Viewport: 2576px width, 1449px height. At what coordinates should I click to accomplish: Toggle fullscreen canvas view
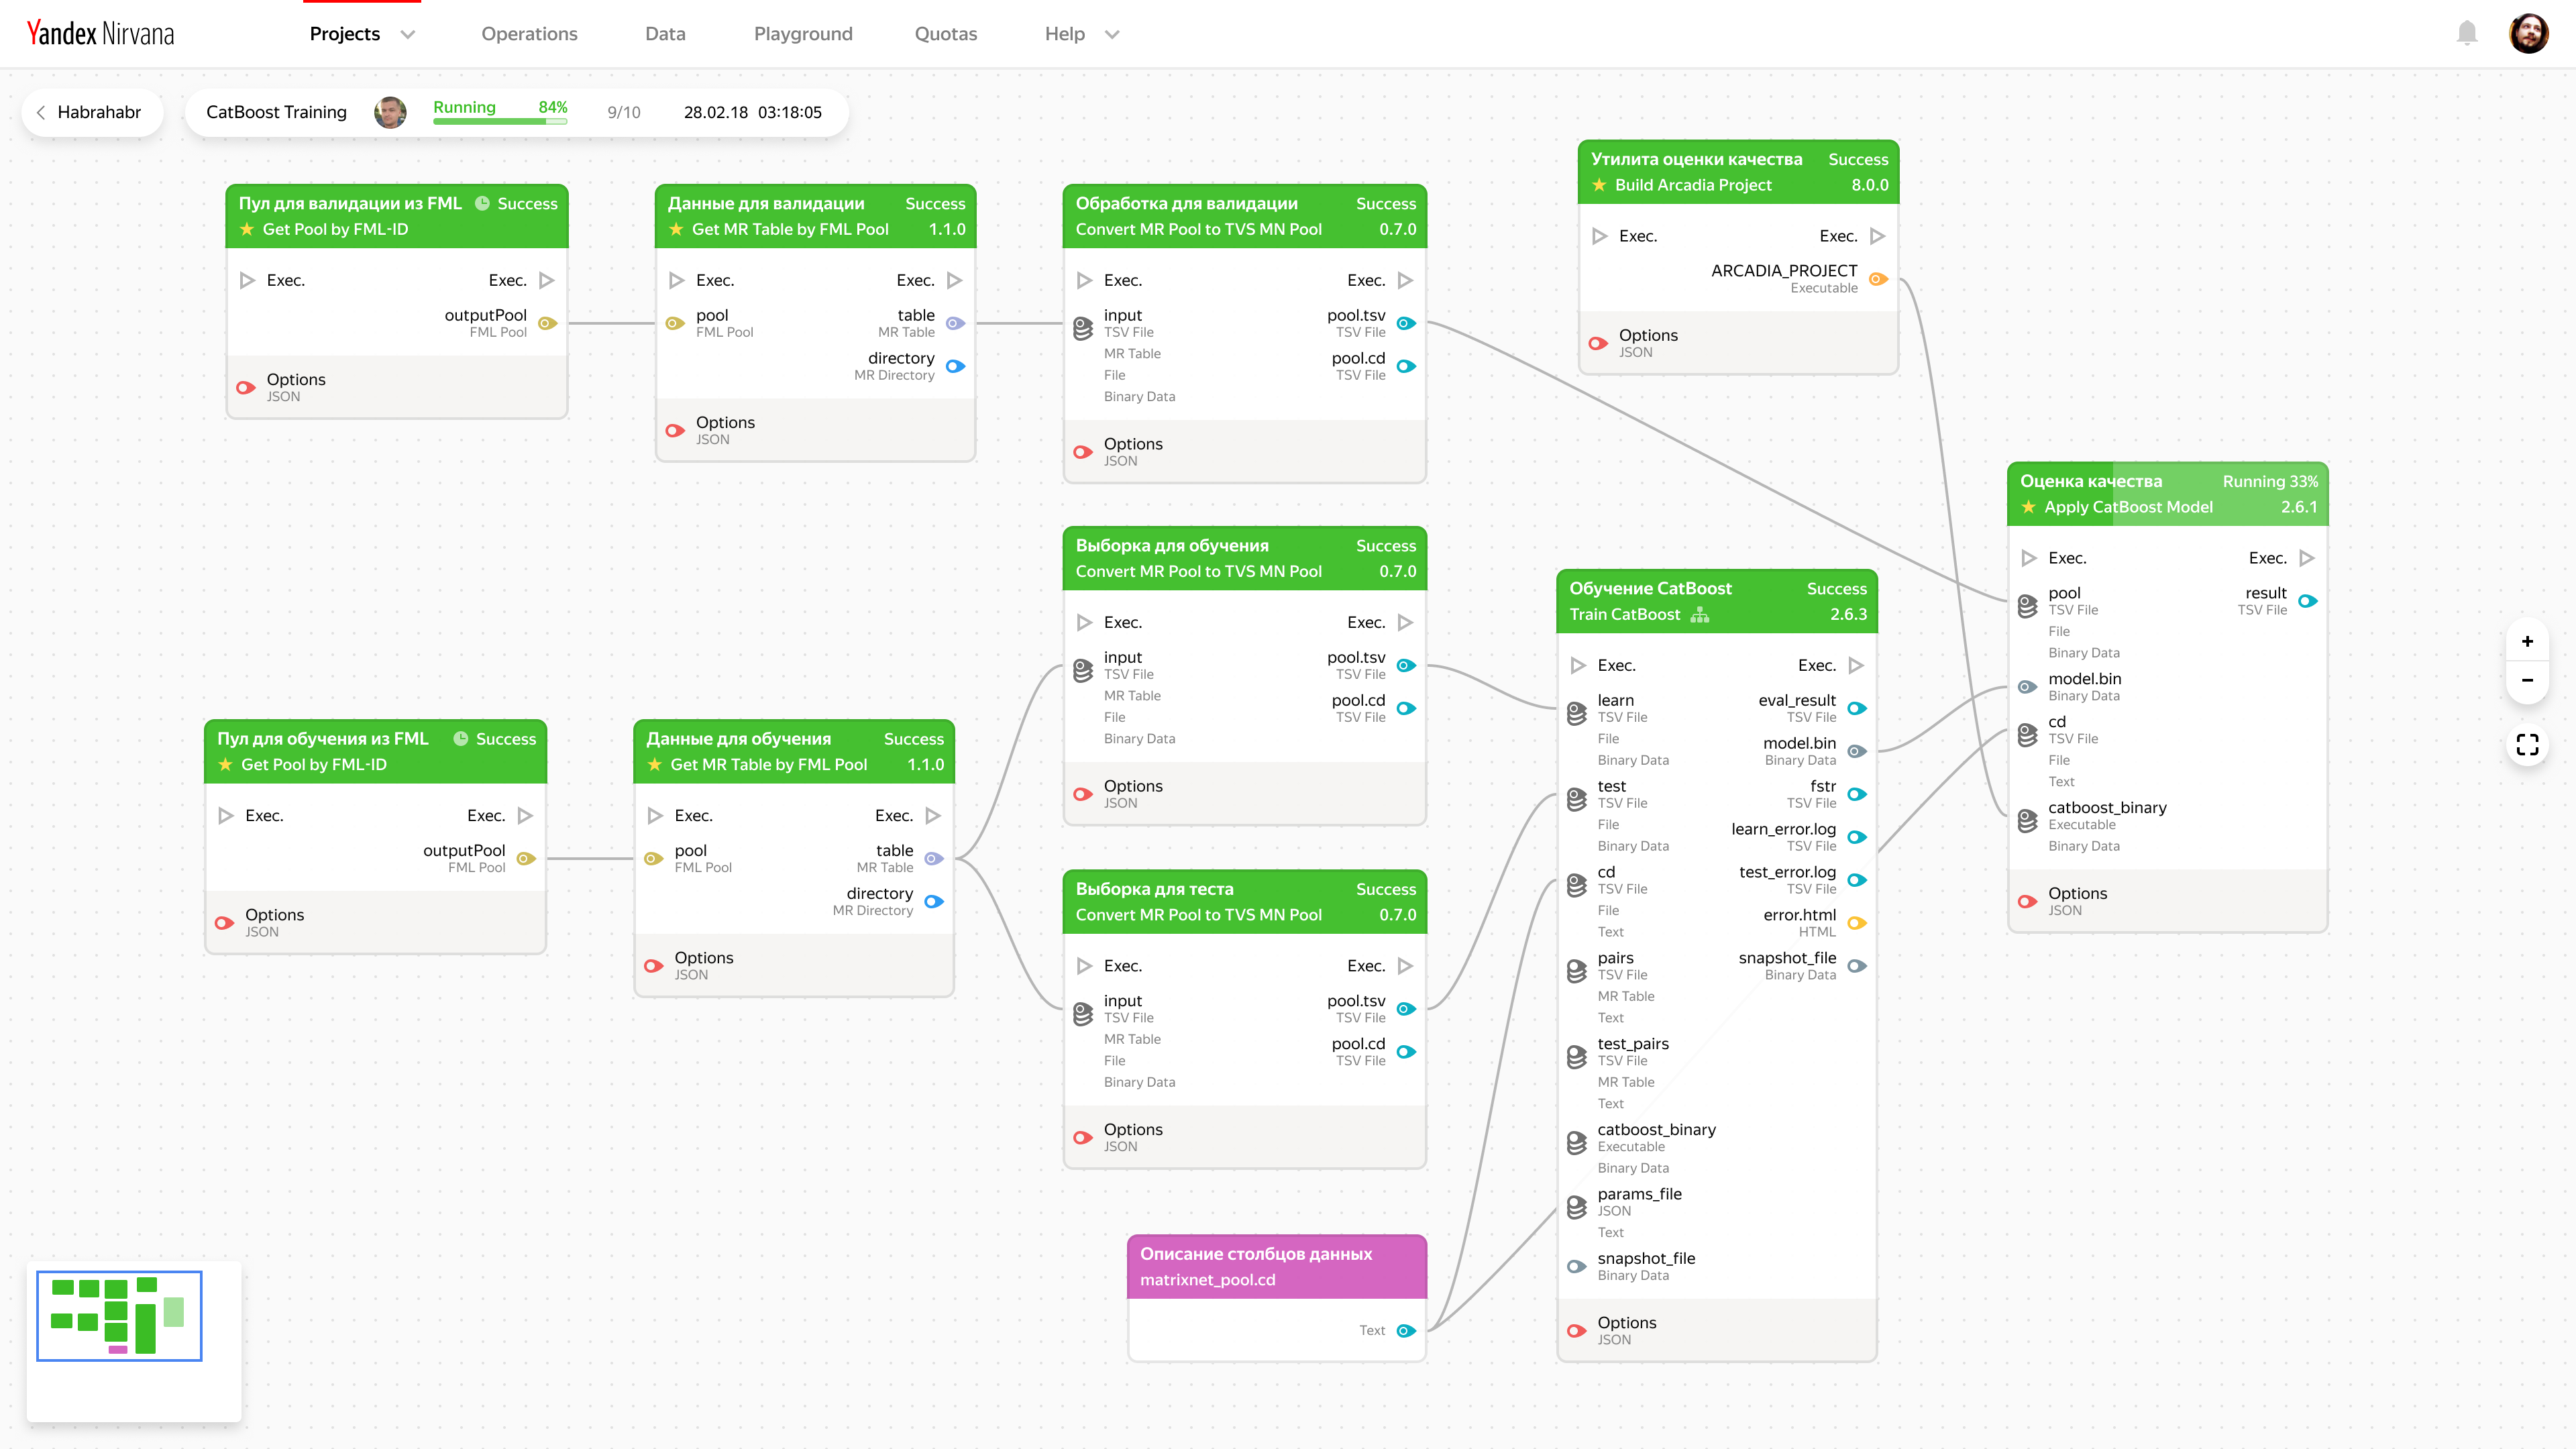tap(2527, 744)
